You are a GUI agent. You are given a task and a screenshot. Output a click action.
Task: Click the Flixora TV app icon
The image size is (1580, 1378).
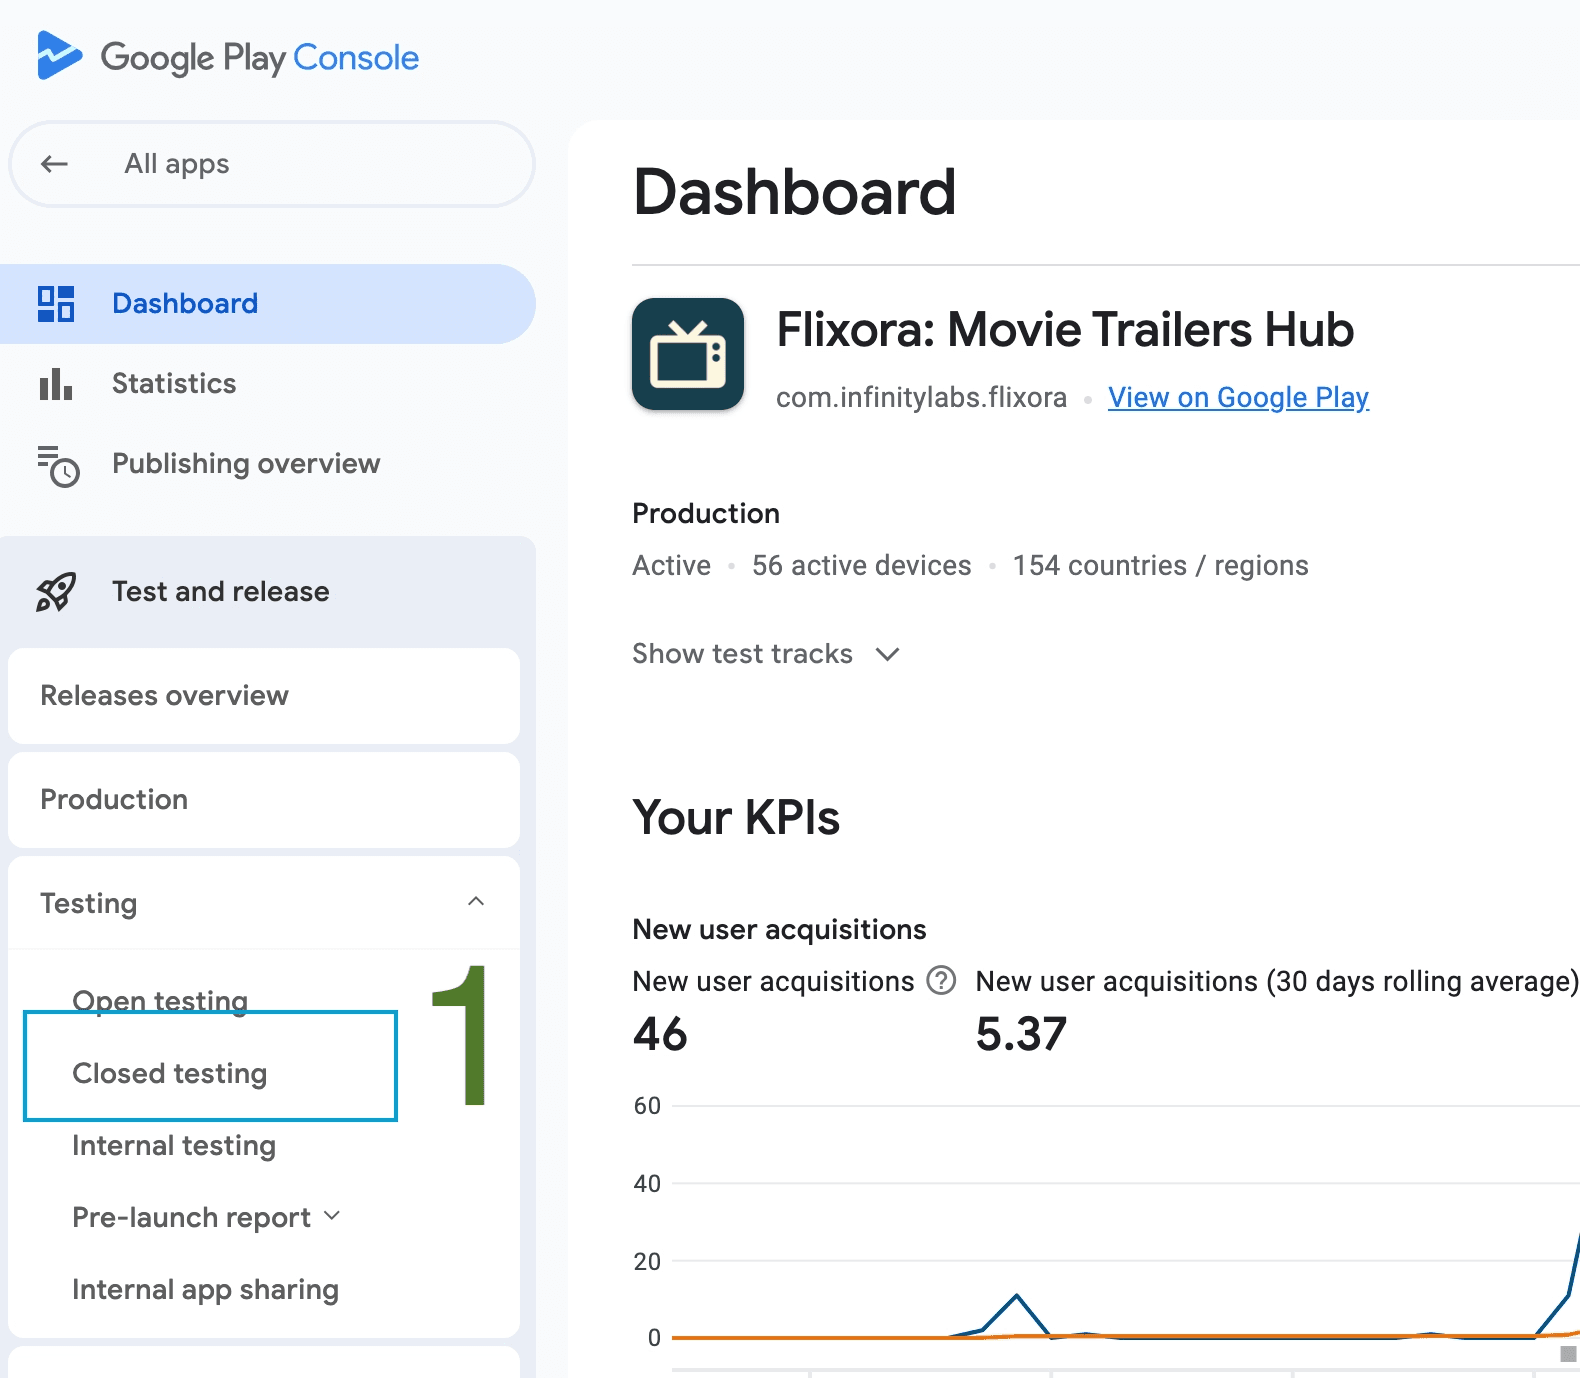688,354
